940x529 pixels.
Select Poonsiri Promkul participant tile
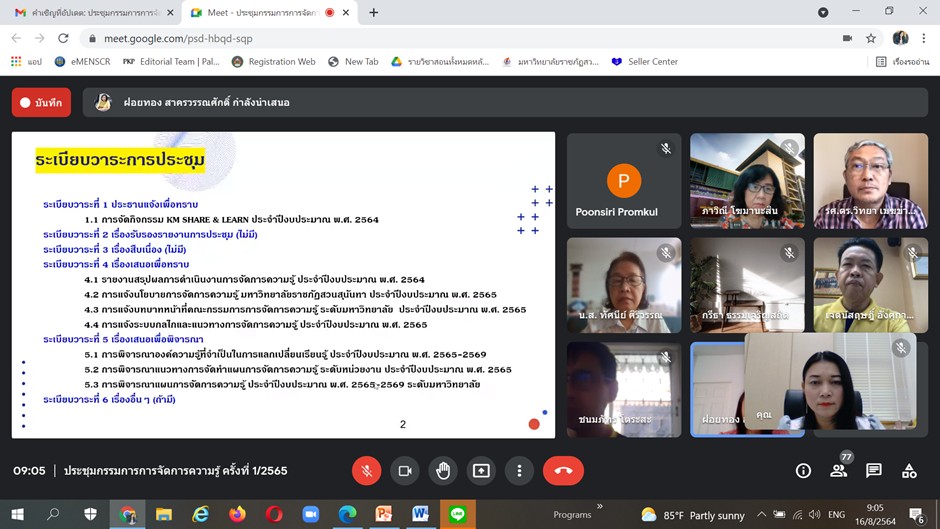point(623,181)
